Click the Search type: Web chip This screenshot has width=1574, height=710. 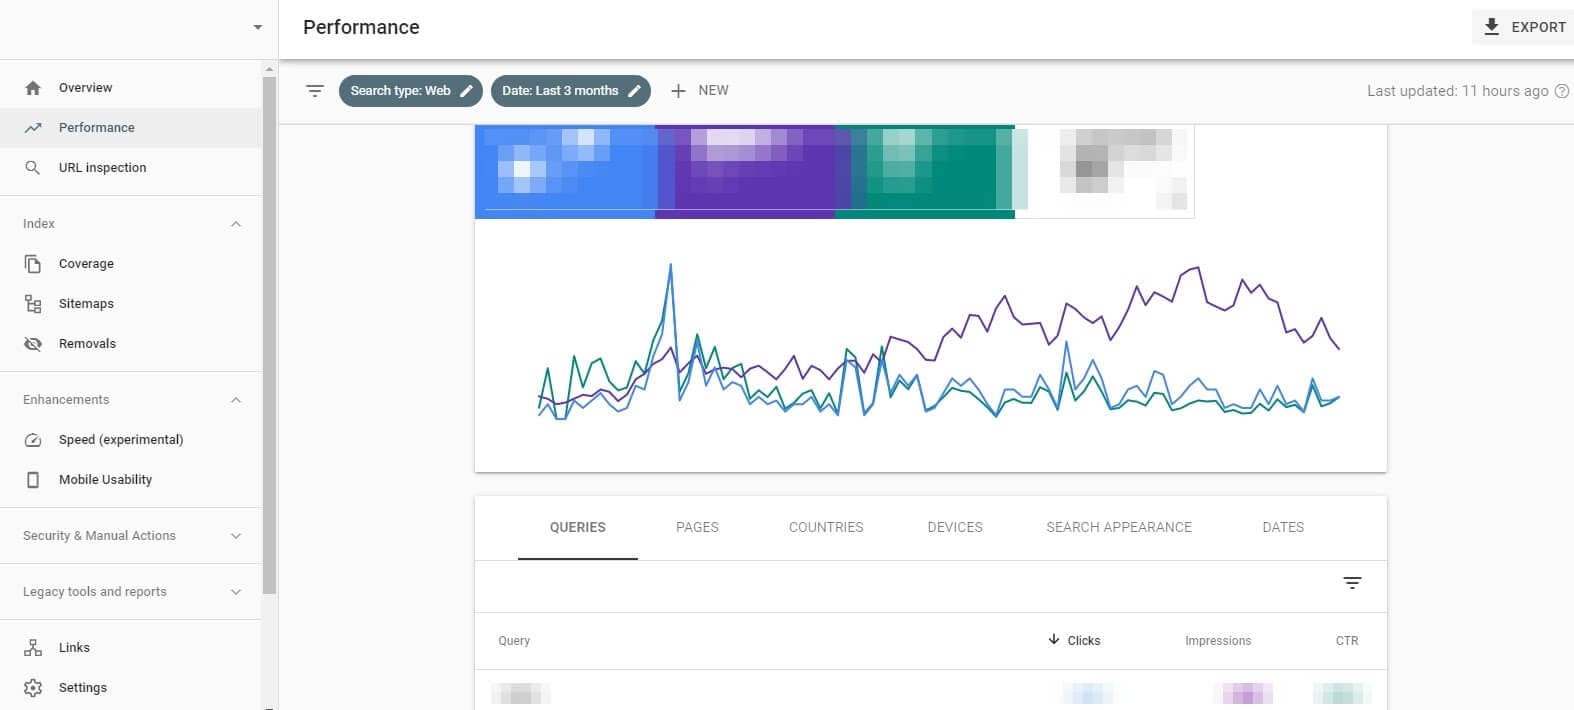pos(411,91)
